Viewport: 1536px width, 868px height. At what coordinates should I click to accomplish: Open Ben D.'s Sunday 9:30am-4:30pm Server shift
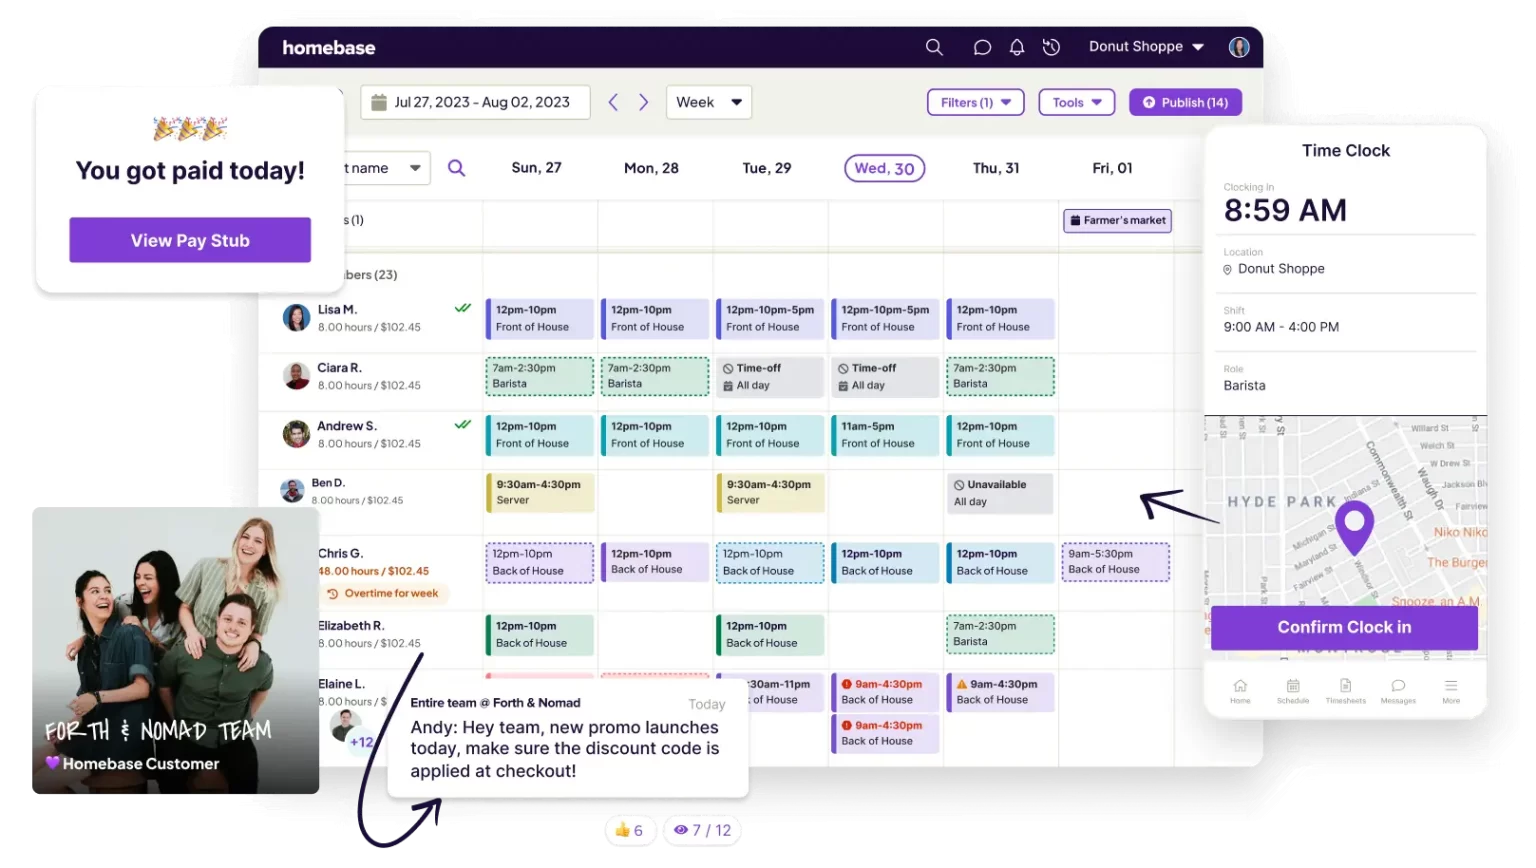[x=539, y=492]
